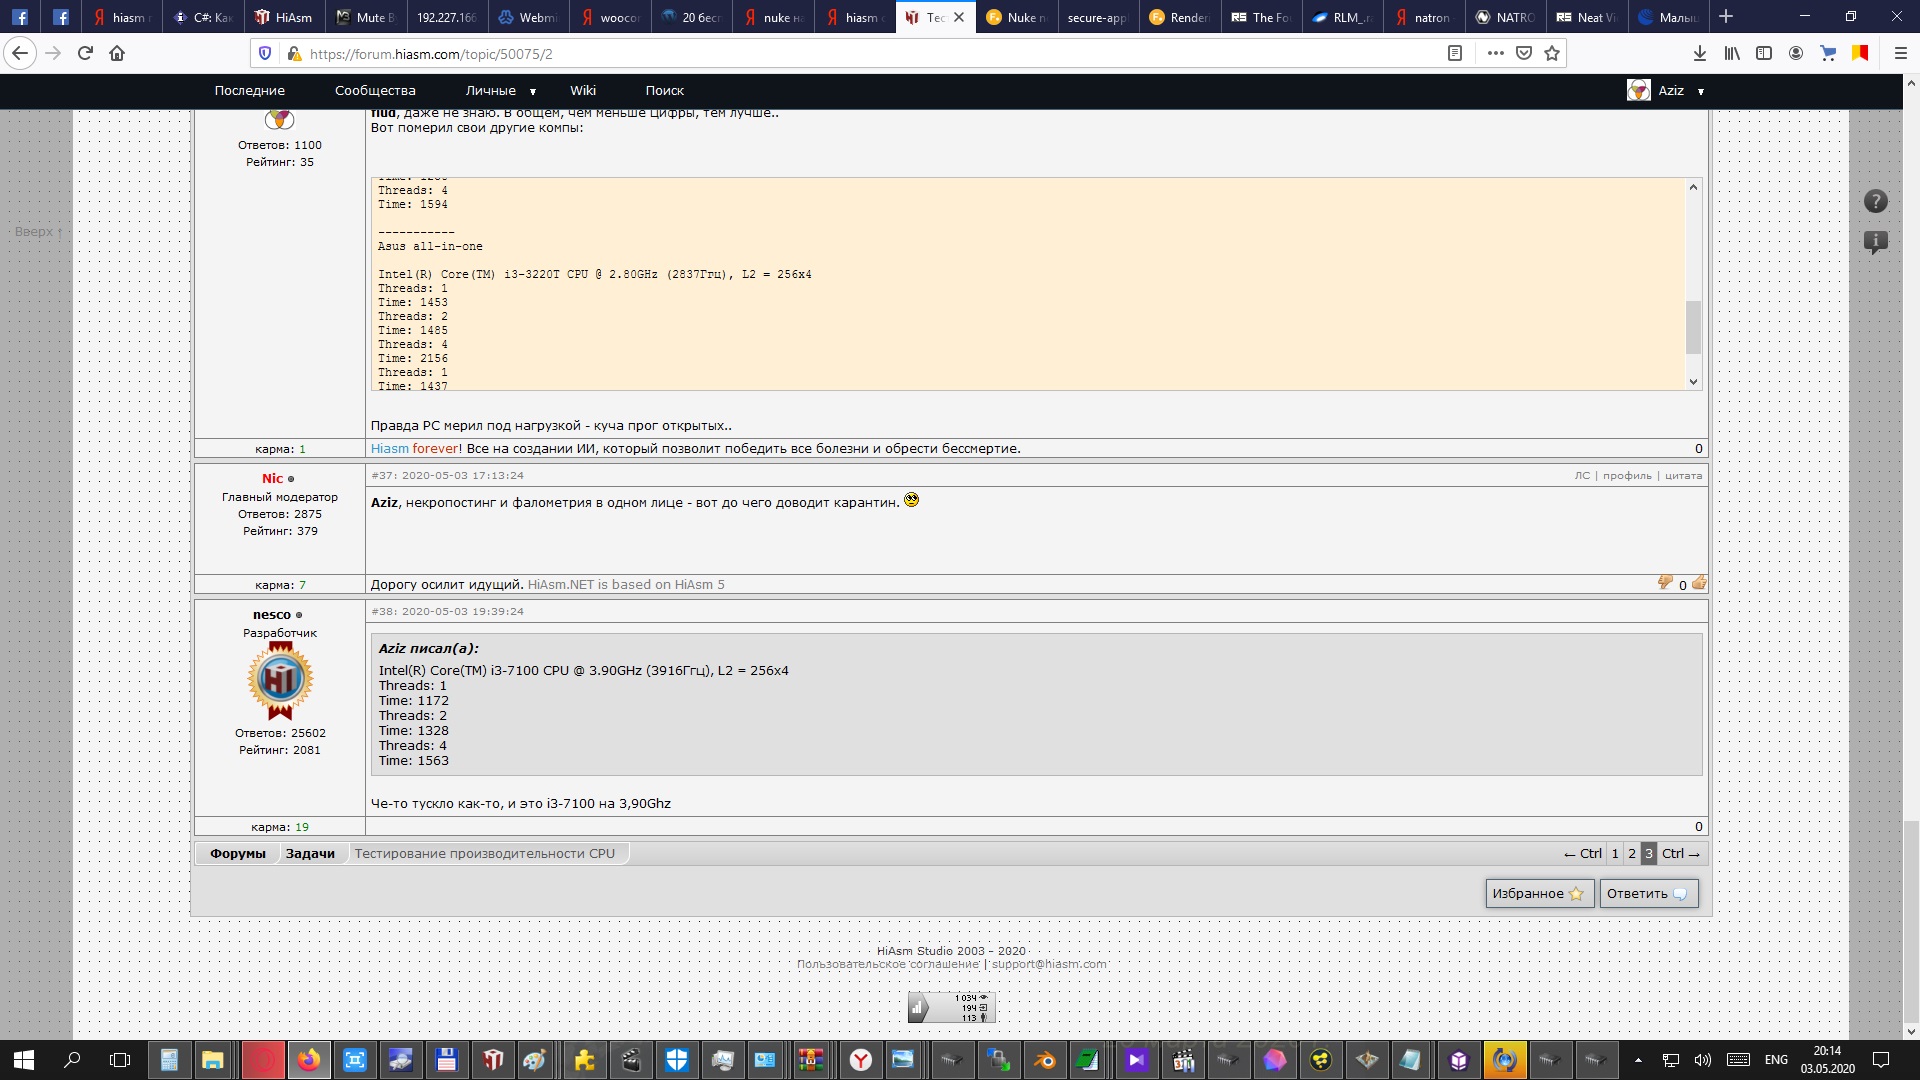Open Aziz user account dropdown
The height and width of the screenshot is (1080, 1920).
tap(1670, 91)
